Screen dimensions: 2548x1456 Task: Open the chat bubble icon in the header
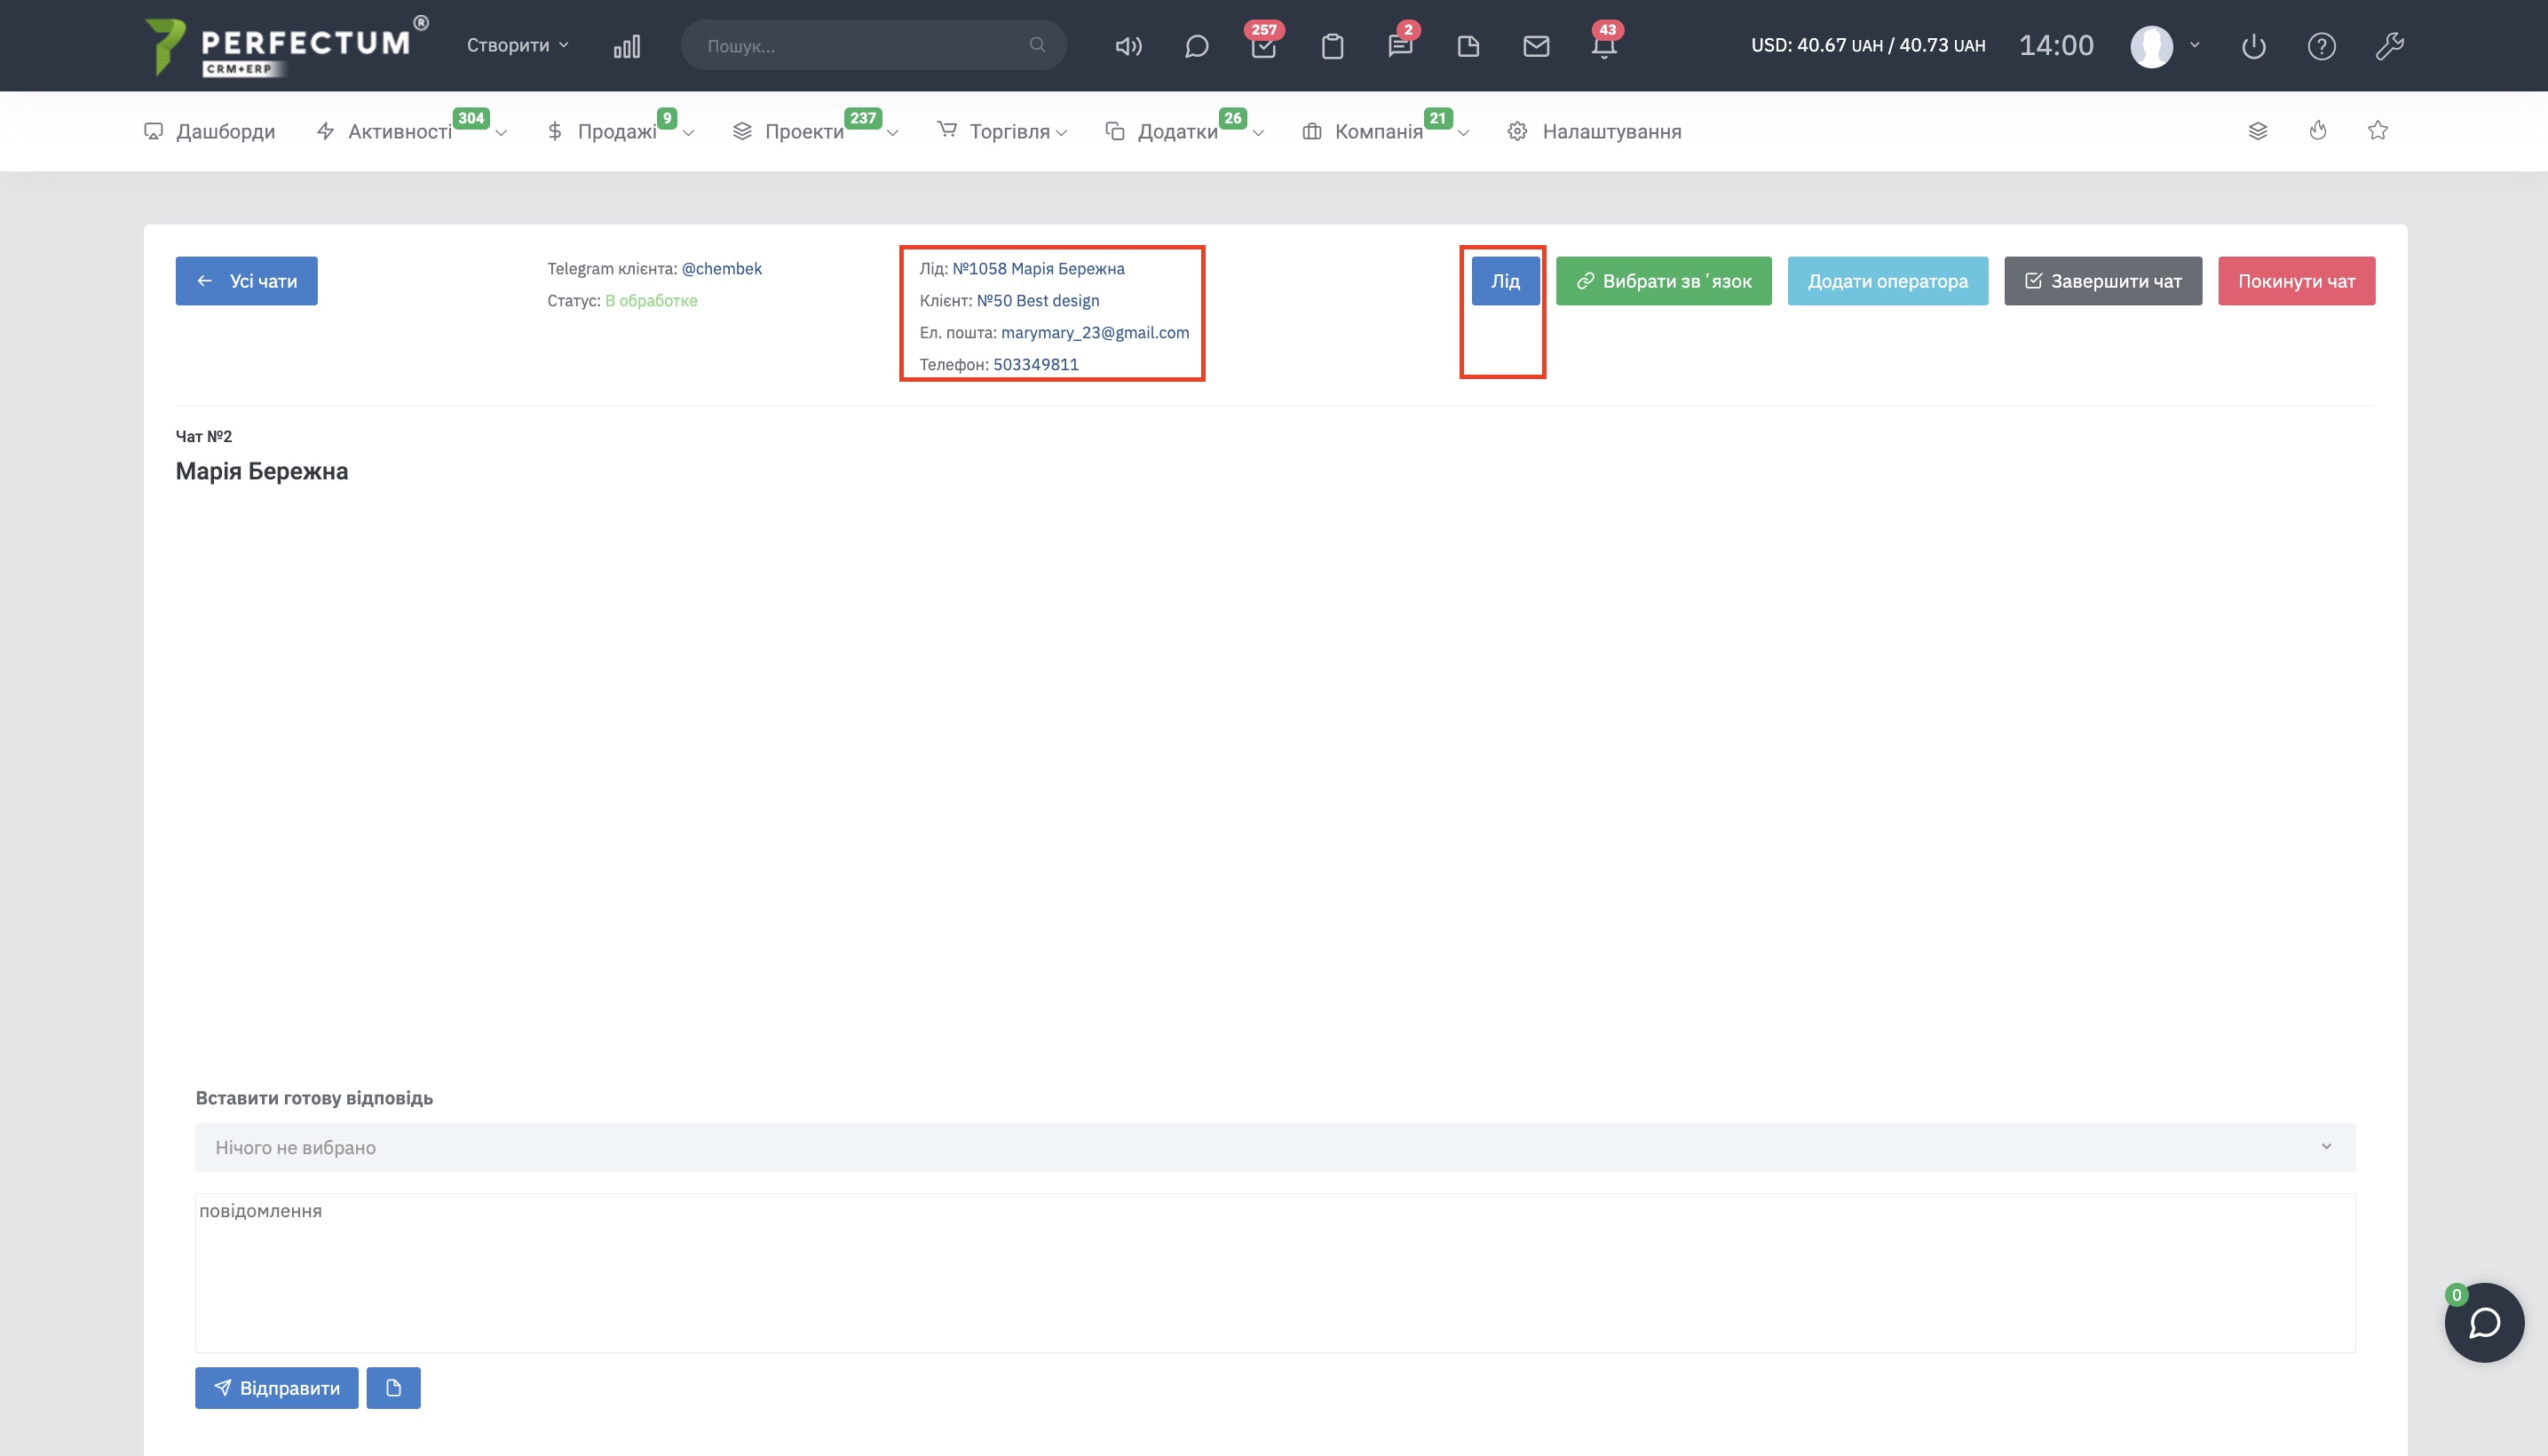click(1196, 46)
